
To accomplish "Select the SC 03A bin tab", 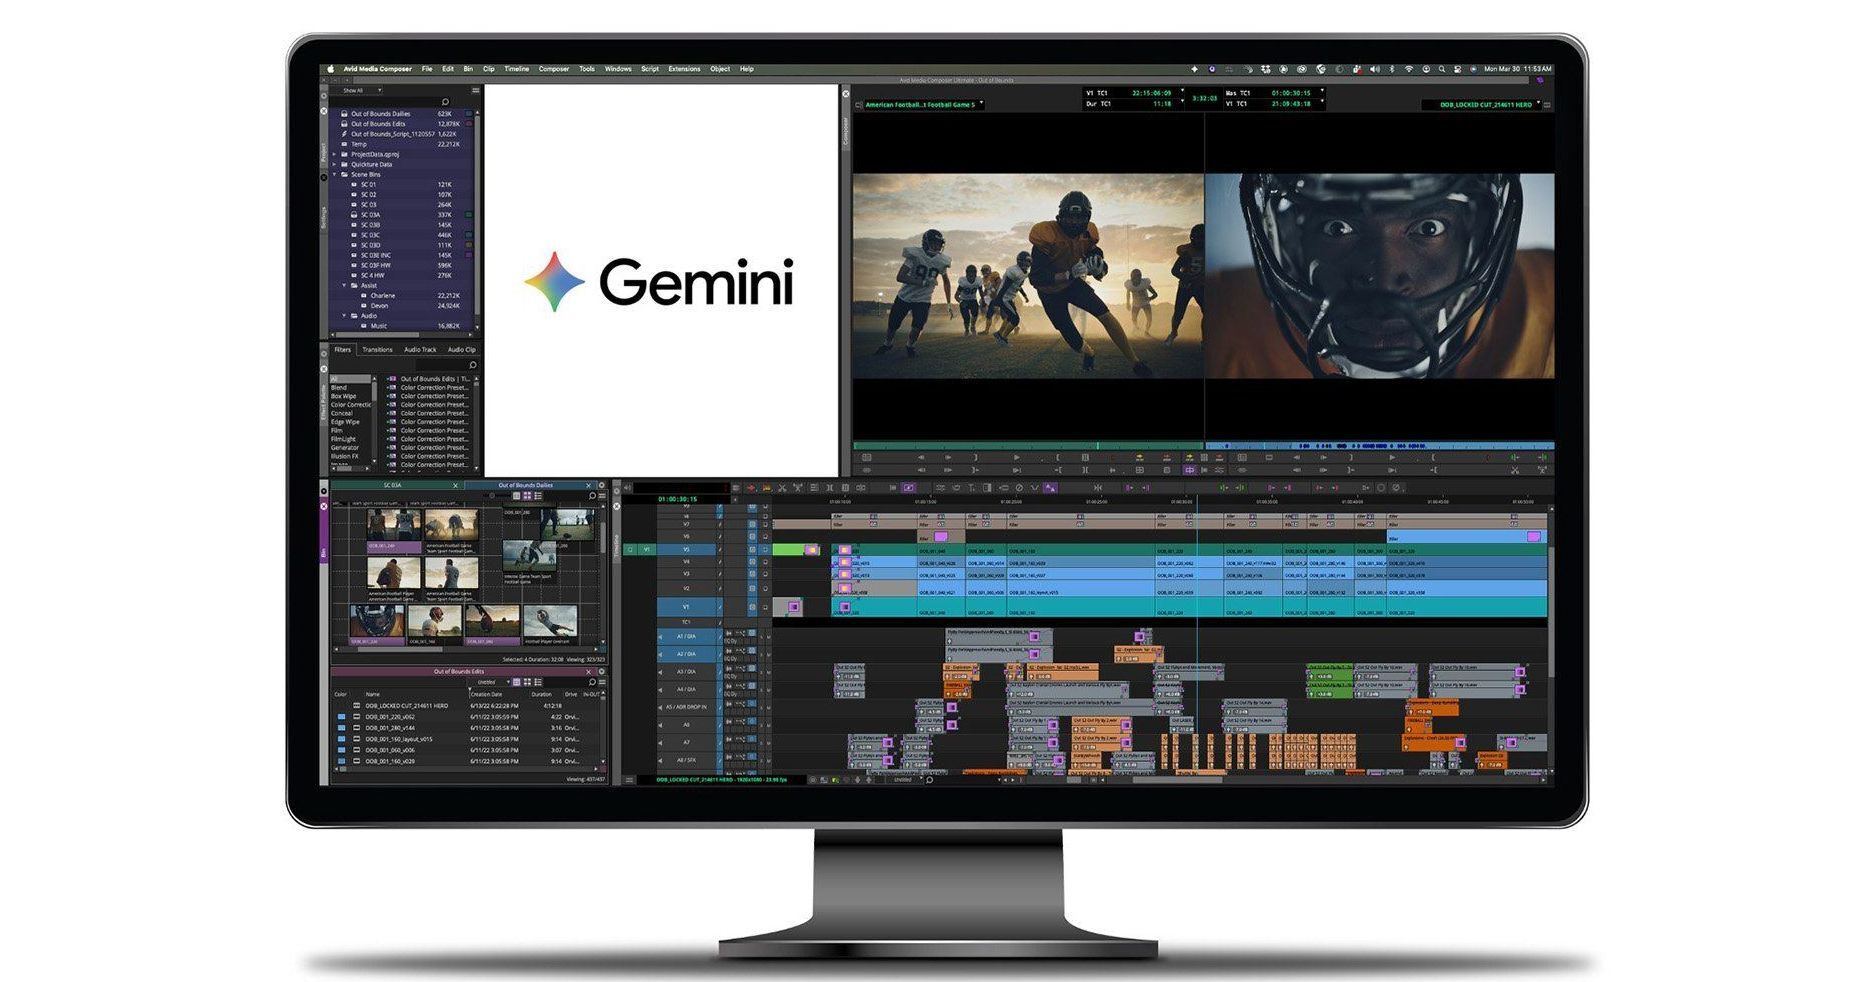I will [x=393, y=485].
